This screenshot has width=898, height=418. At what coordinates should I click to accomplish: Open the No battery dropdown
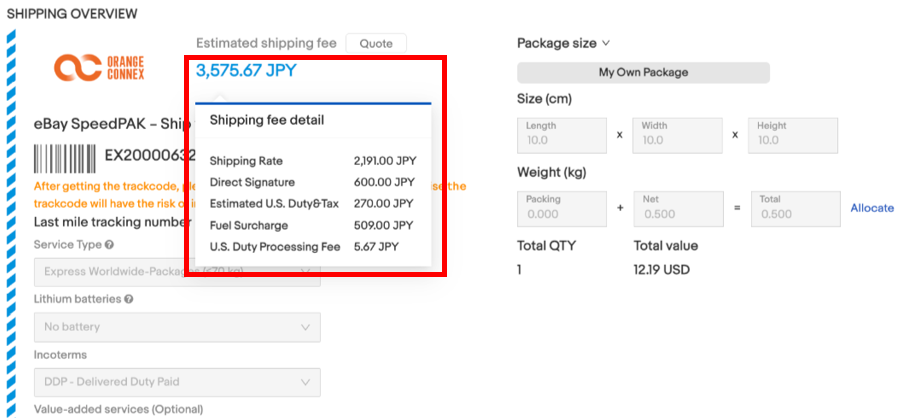point(178,327)
